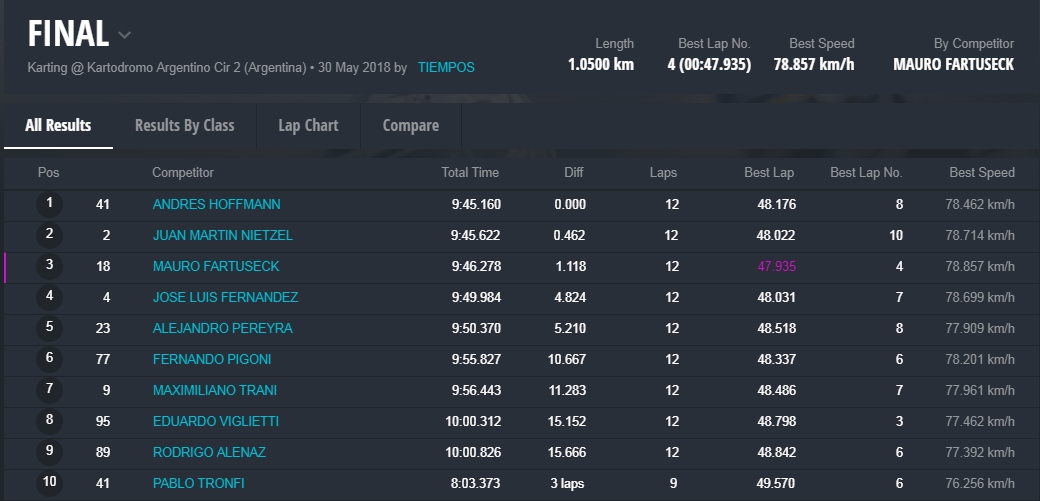Switch to the Lap Chart tab
The width and height of the screenshot is (1040, 501).
(308, 126)
